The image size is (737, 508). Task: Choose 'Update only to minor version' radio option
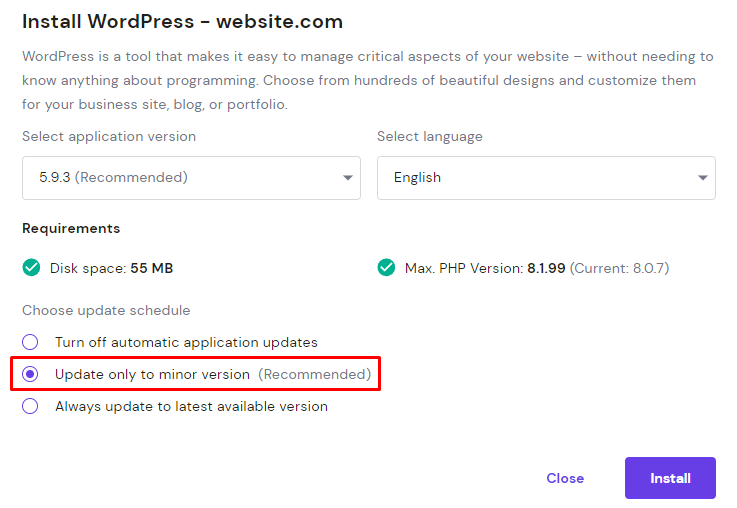(31, 374)
